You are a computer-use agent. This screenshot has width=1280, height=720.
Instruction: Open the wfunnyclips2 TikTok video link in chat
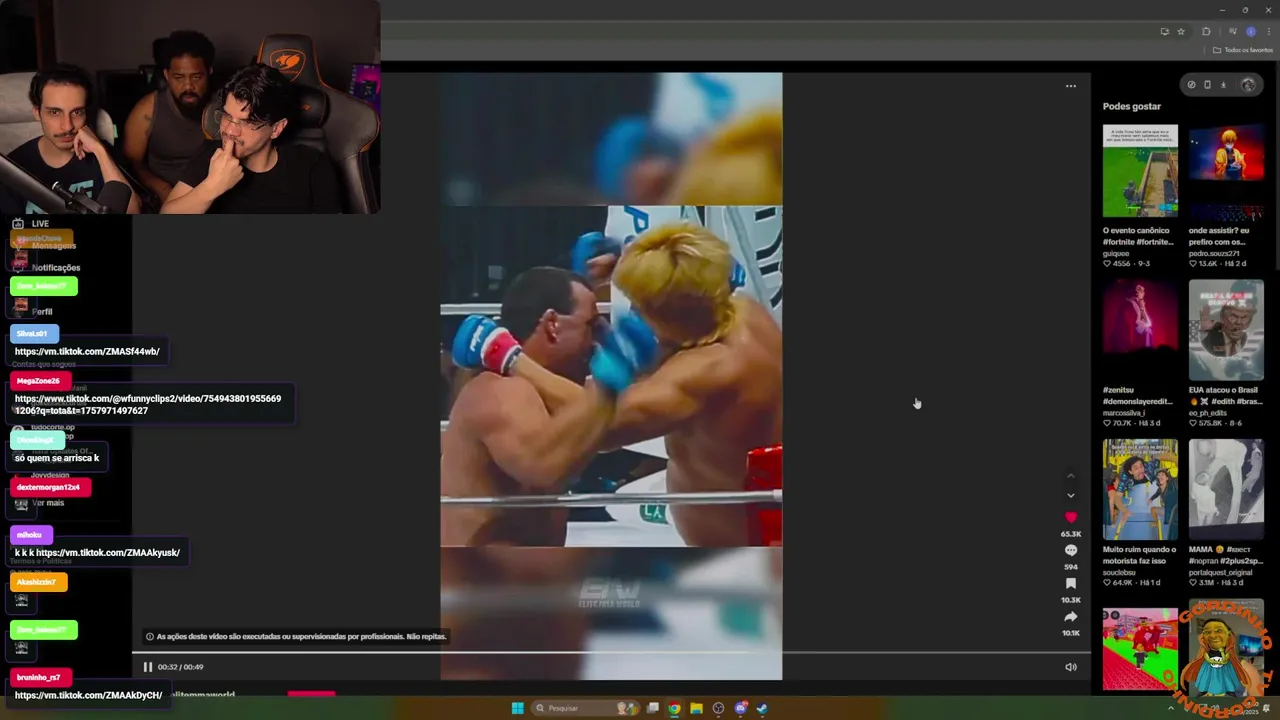(x=148, y=404)
